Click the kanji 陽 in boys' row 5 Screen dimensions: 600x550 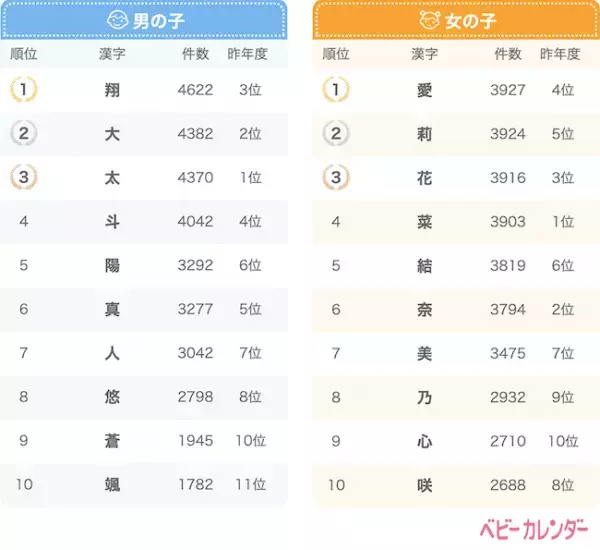[x=112, y=266]
